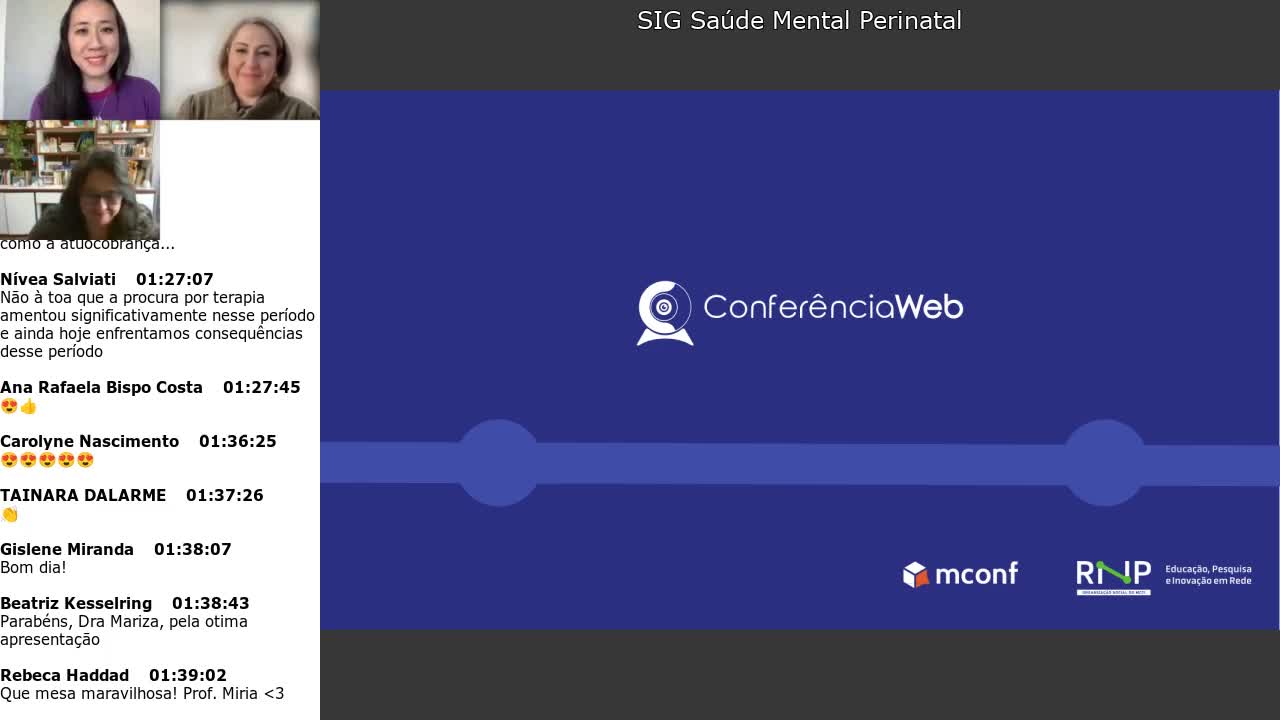Select the top-left webcam of woman in purple
Image resolution: width=1280 pixels, height=720 pixels.
pyautogui.click(x=80, y=60)
